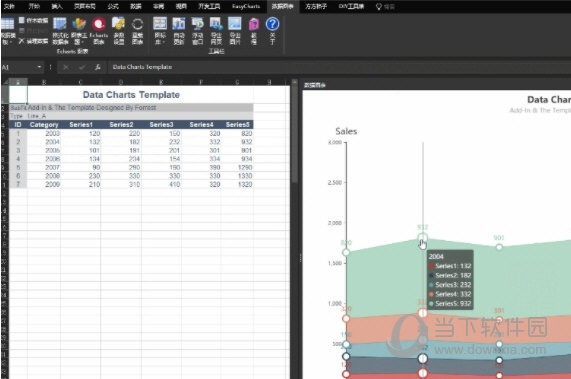Open the blue question-mark About icon
The width and height of the screenshot is (571, 379).
(x=272, y=31)
